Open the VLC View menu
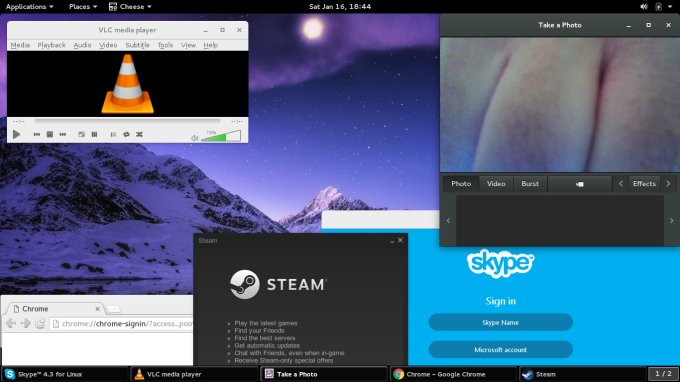Screen dimensions: 680x382 point(188,45)
